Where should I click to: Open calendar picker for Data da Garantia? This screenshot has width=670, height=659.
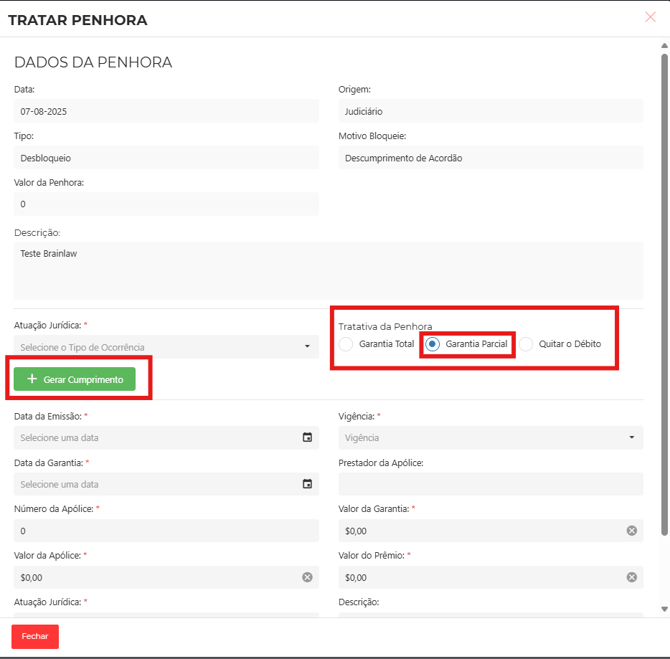pos(307,484)
